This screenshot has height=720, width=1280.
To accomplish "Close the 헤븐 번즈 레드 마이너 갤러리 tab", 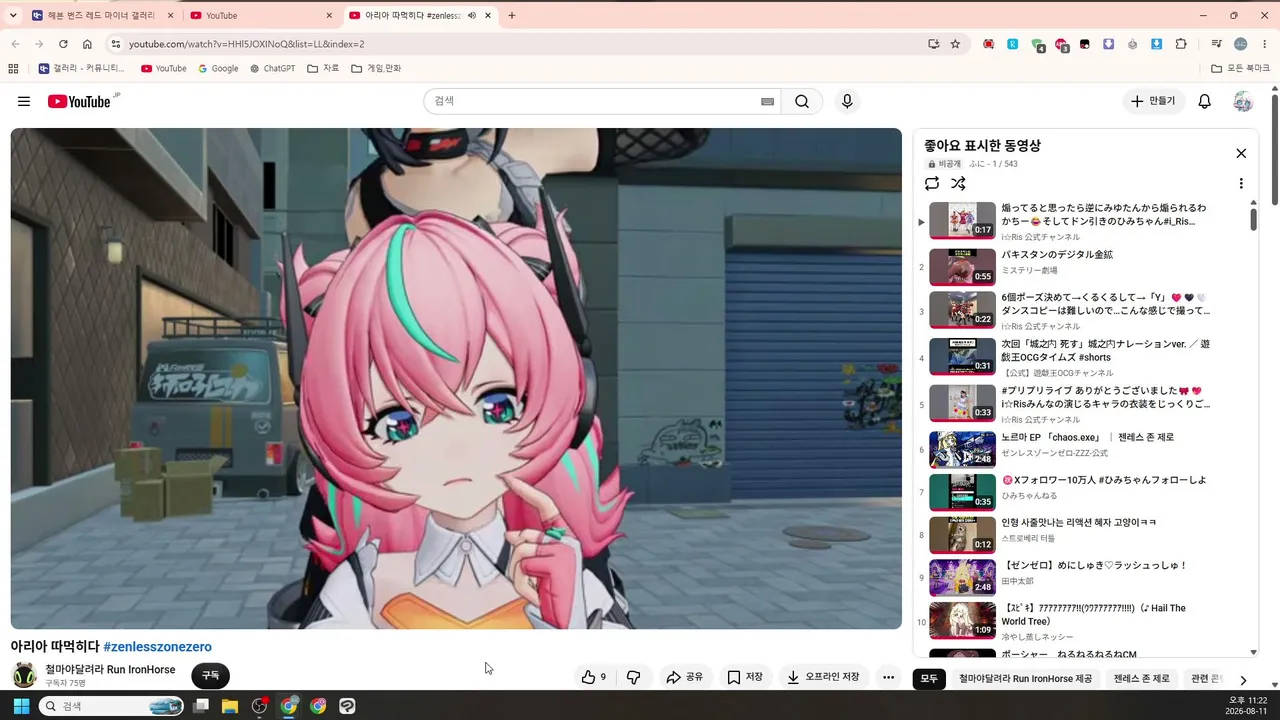I will pyautogui.click(x=170, y=15).
